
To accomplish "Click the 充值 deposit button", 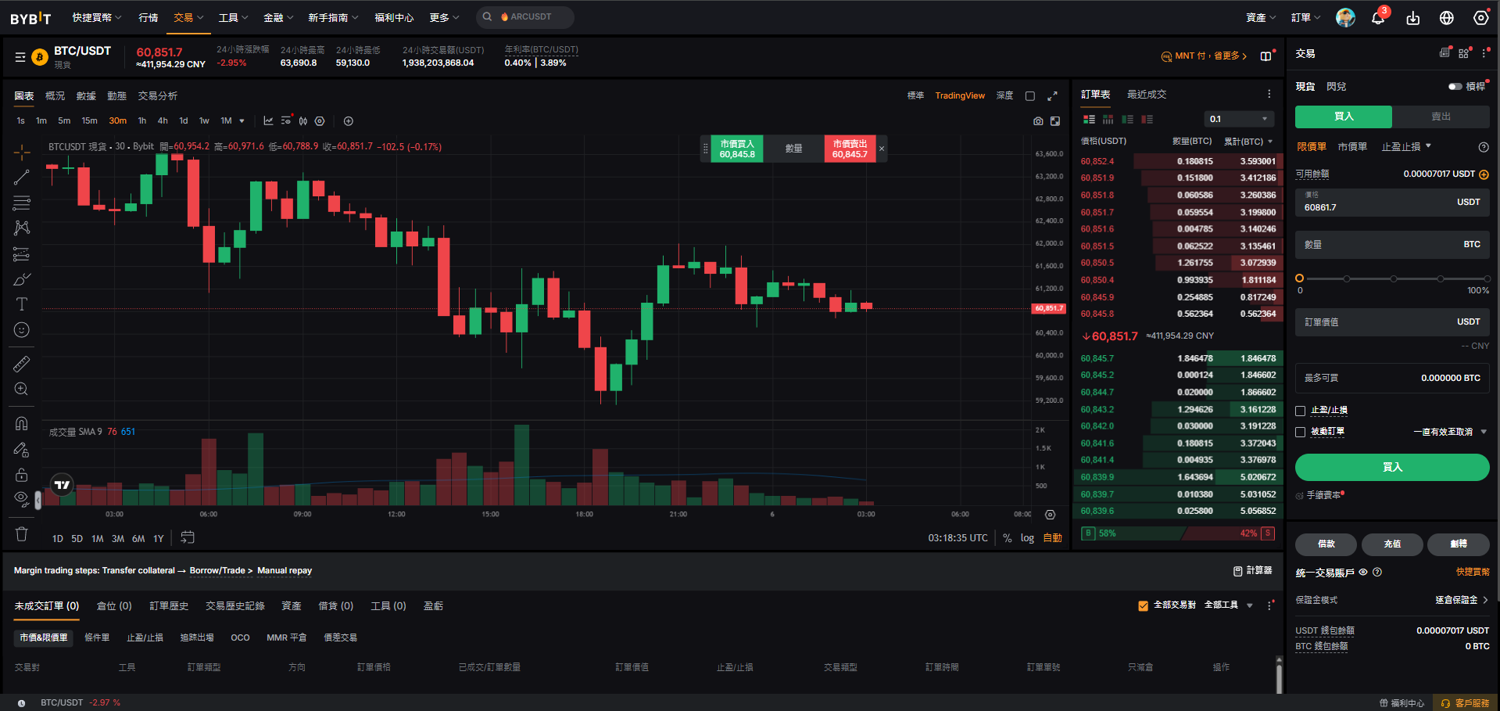I will click(1392, 544).
